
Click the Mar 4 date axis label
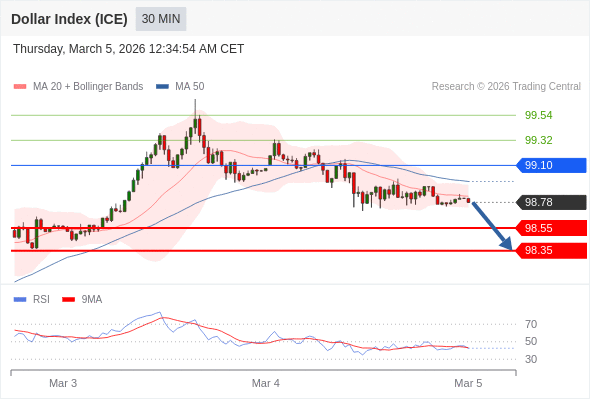266,383
